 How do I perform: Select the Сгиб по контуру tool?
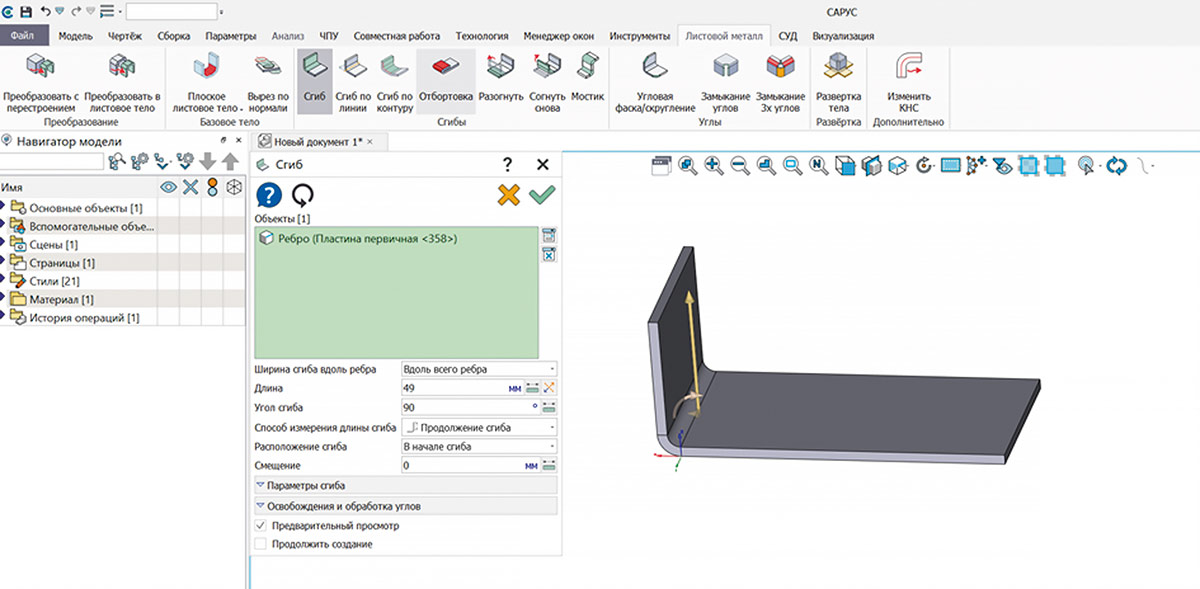pyautogui.click(x=394, y=82)
